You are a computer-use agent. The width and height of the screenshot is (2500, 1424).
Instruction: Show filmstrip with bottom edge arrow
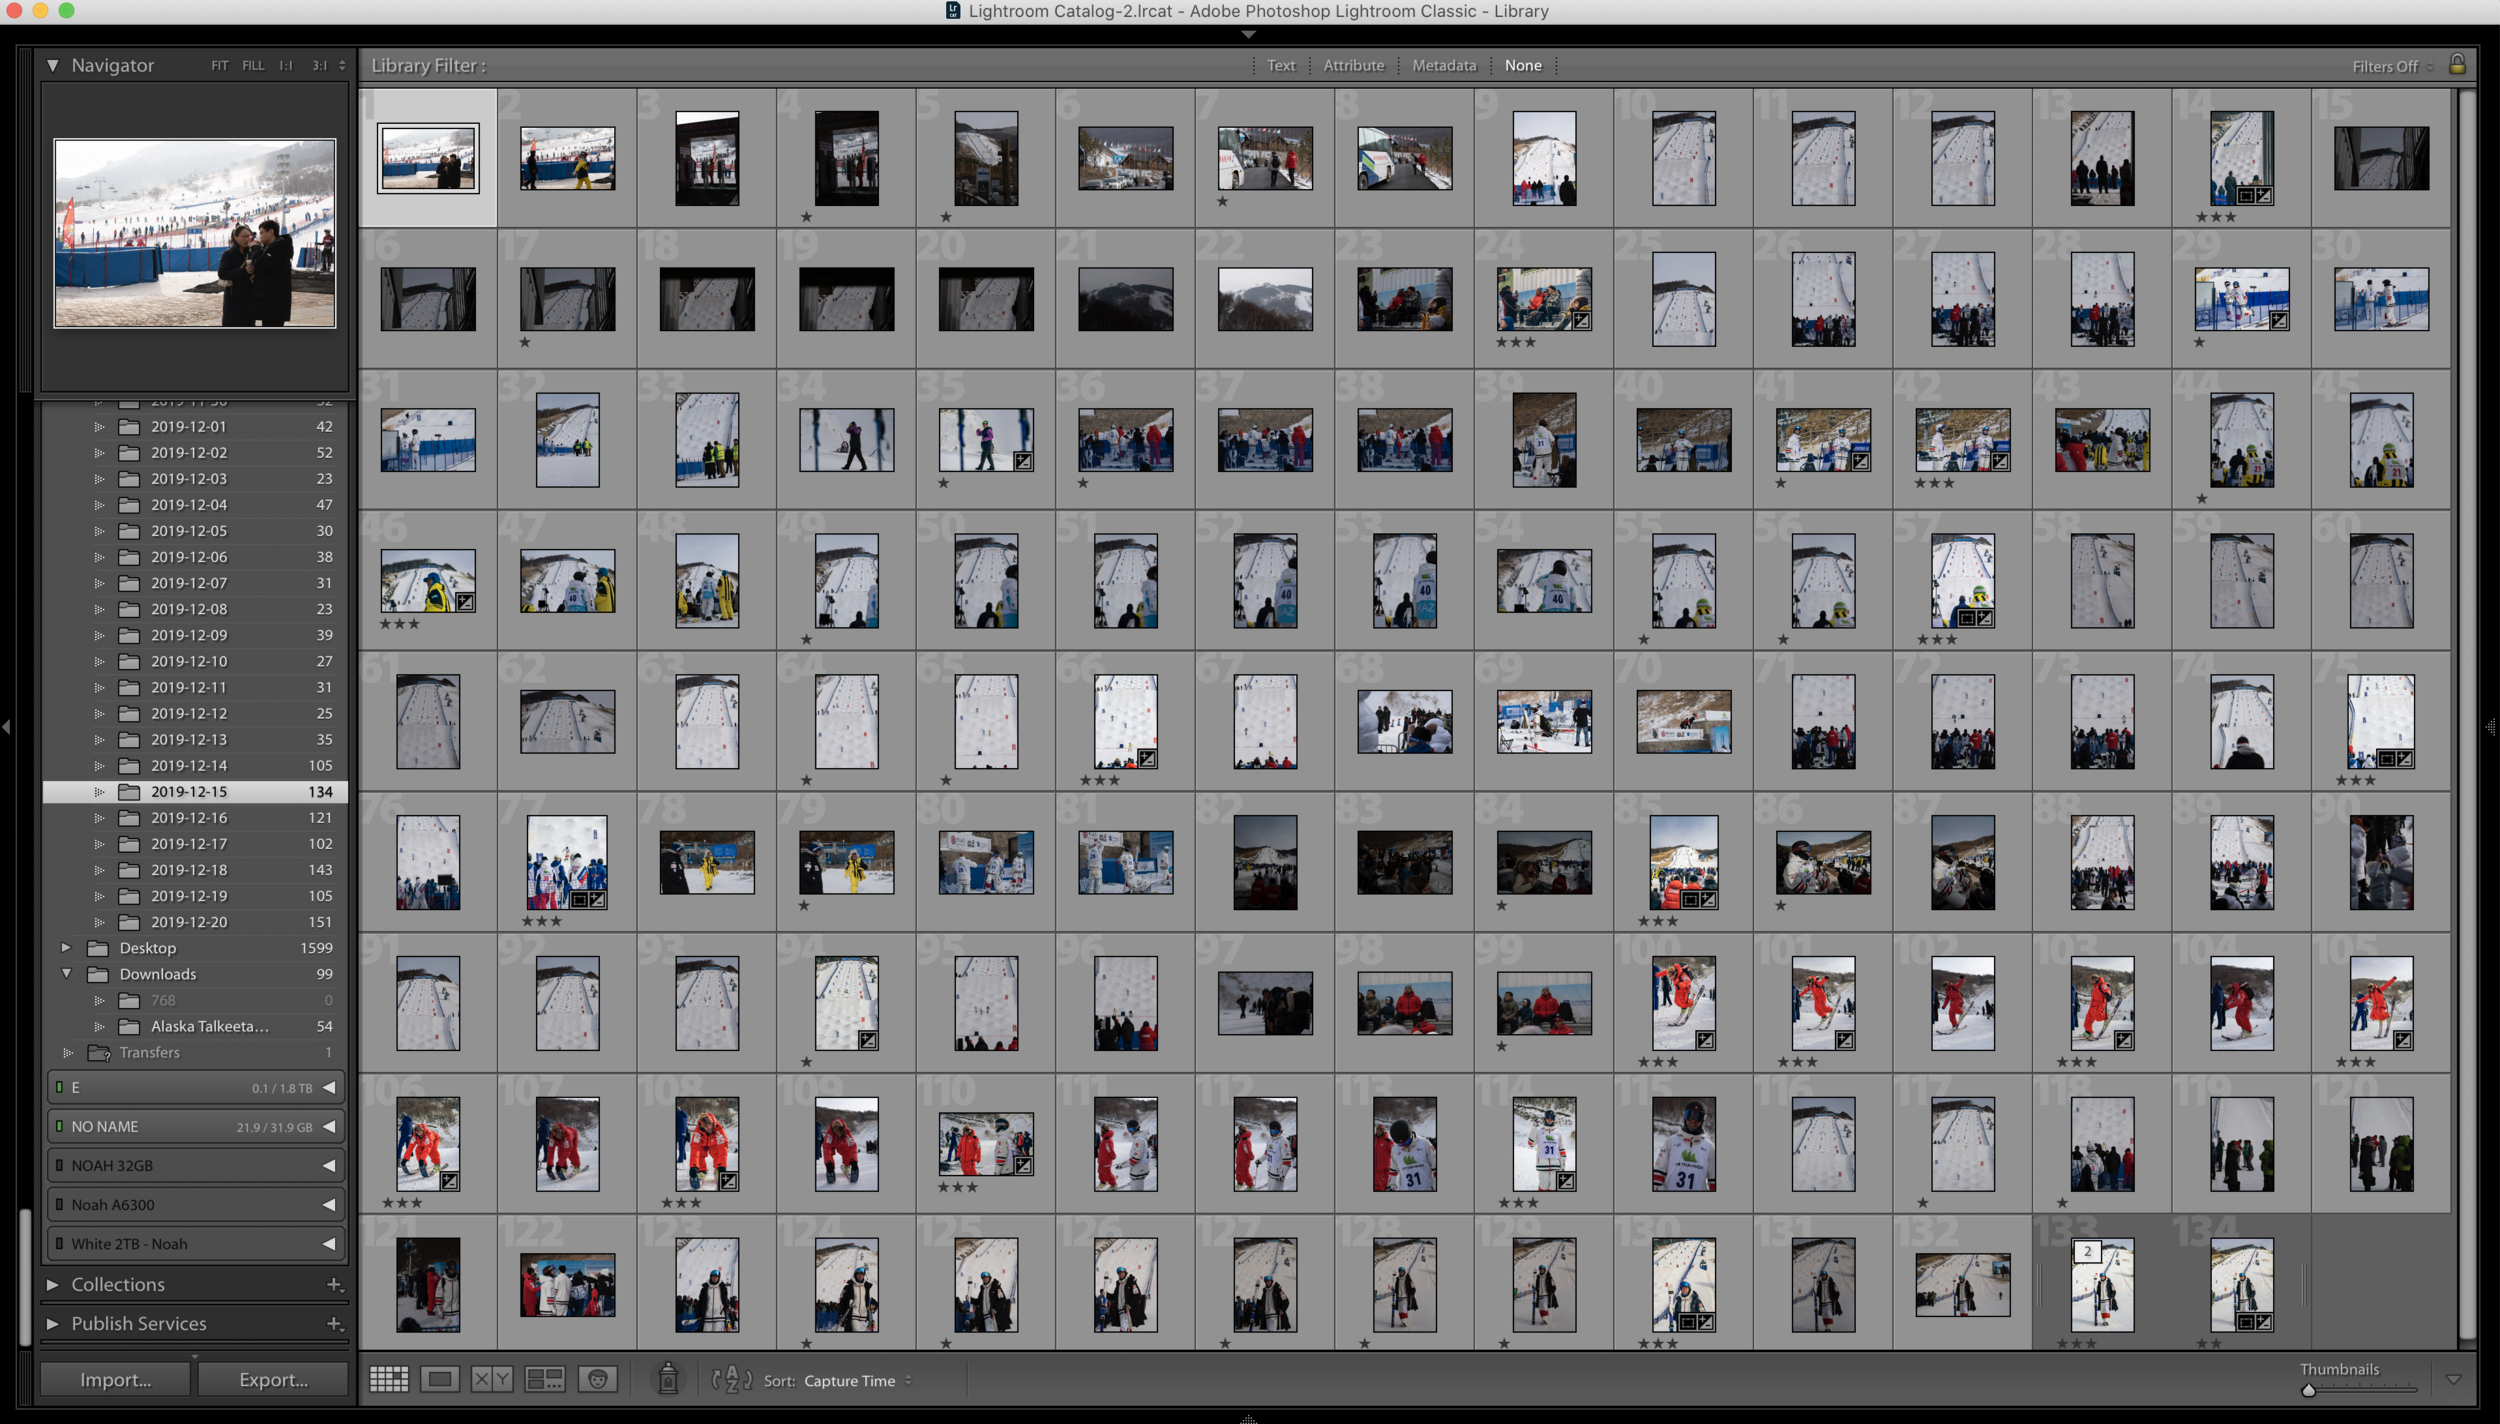point(1248,1418)
